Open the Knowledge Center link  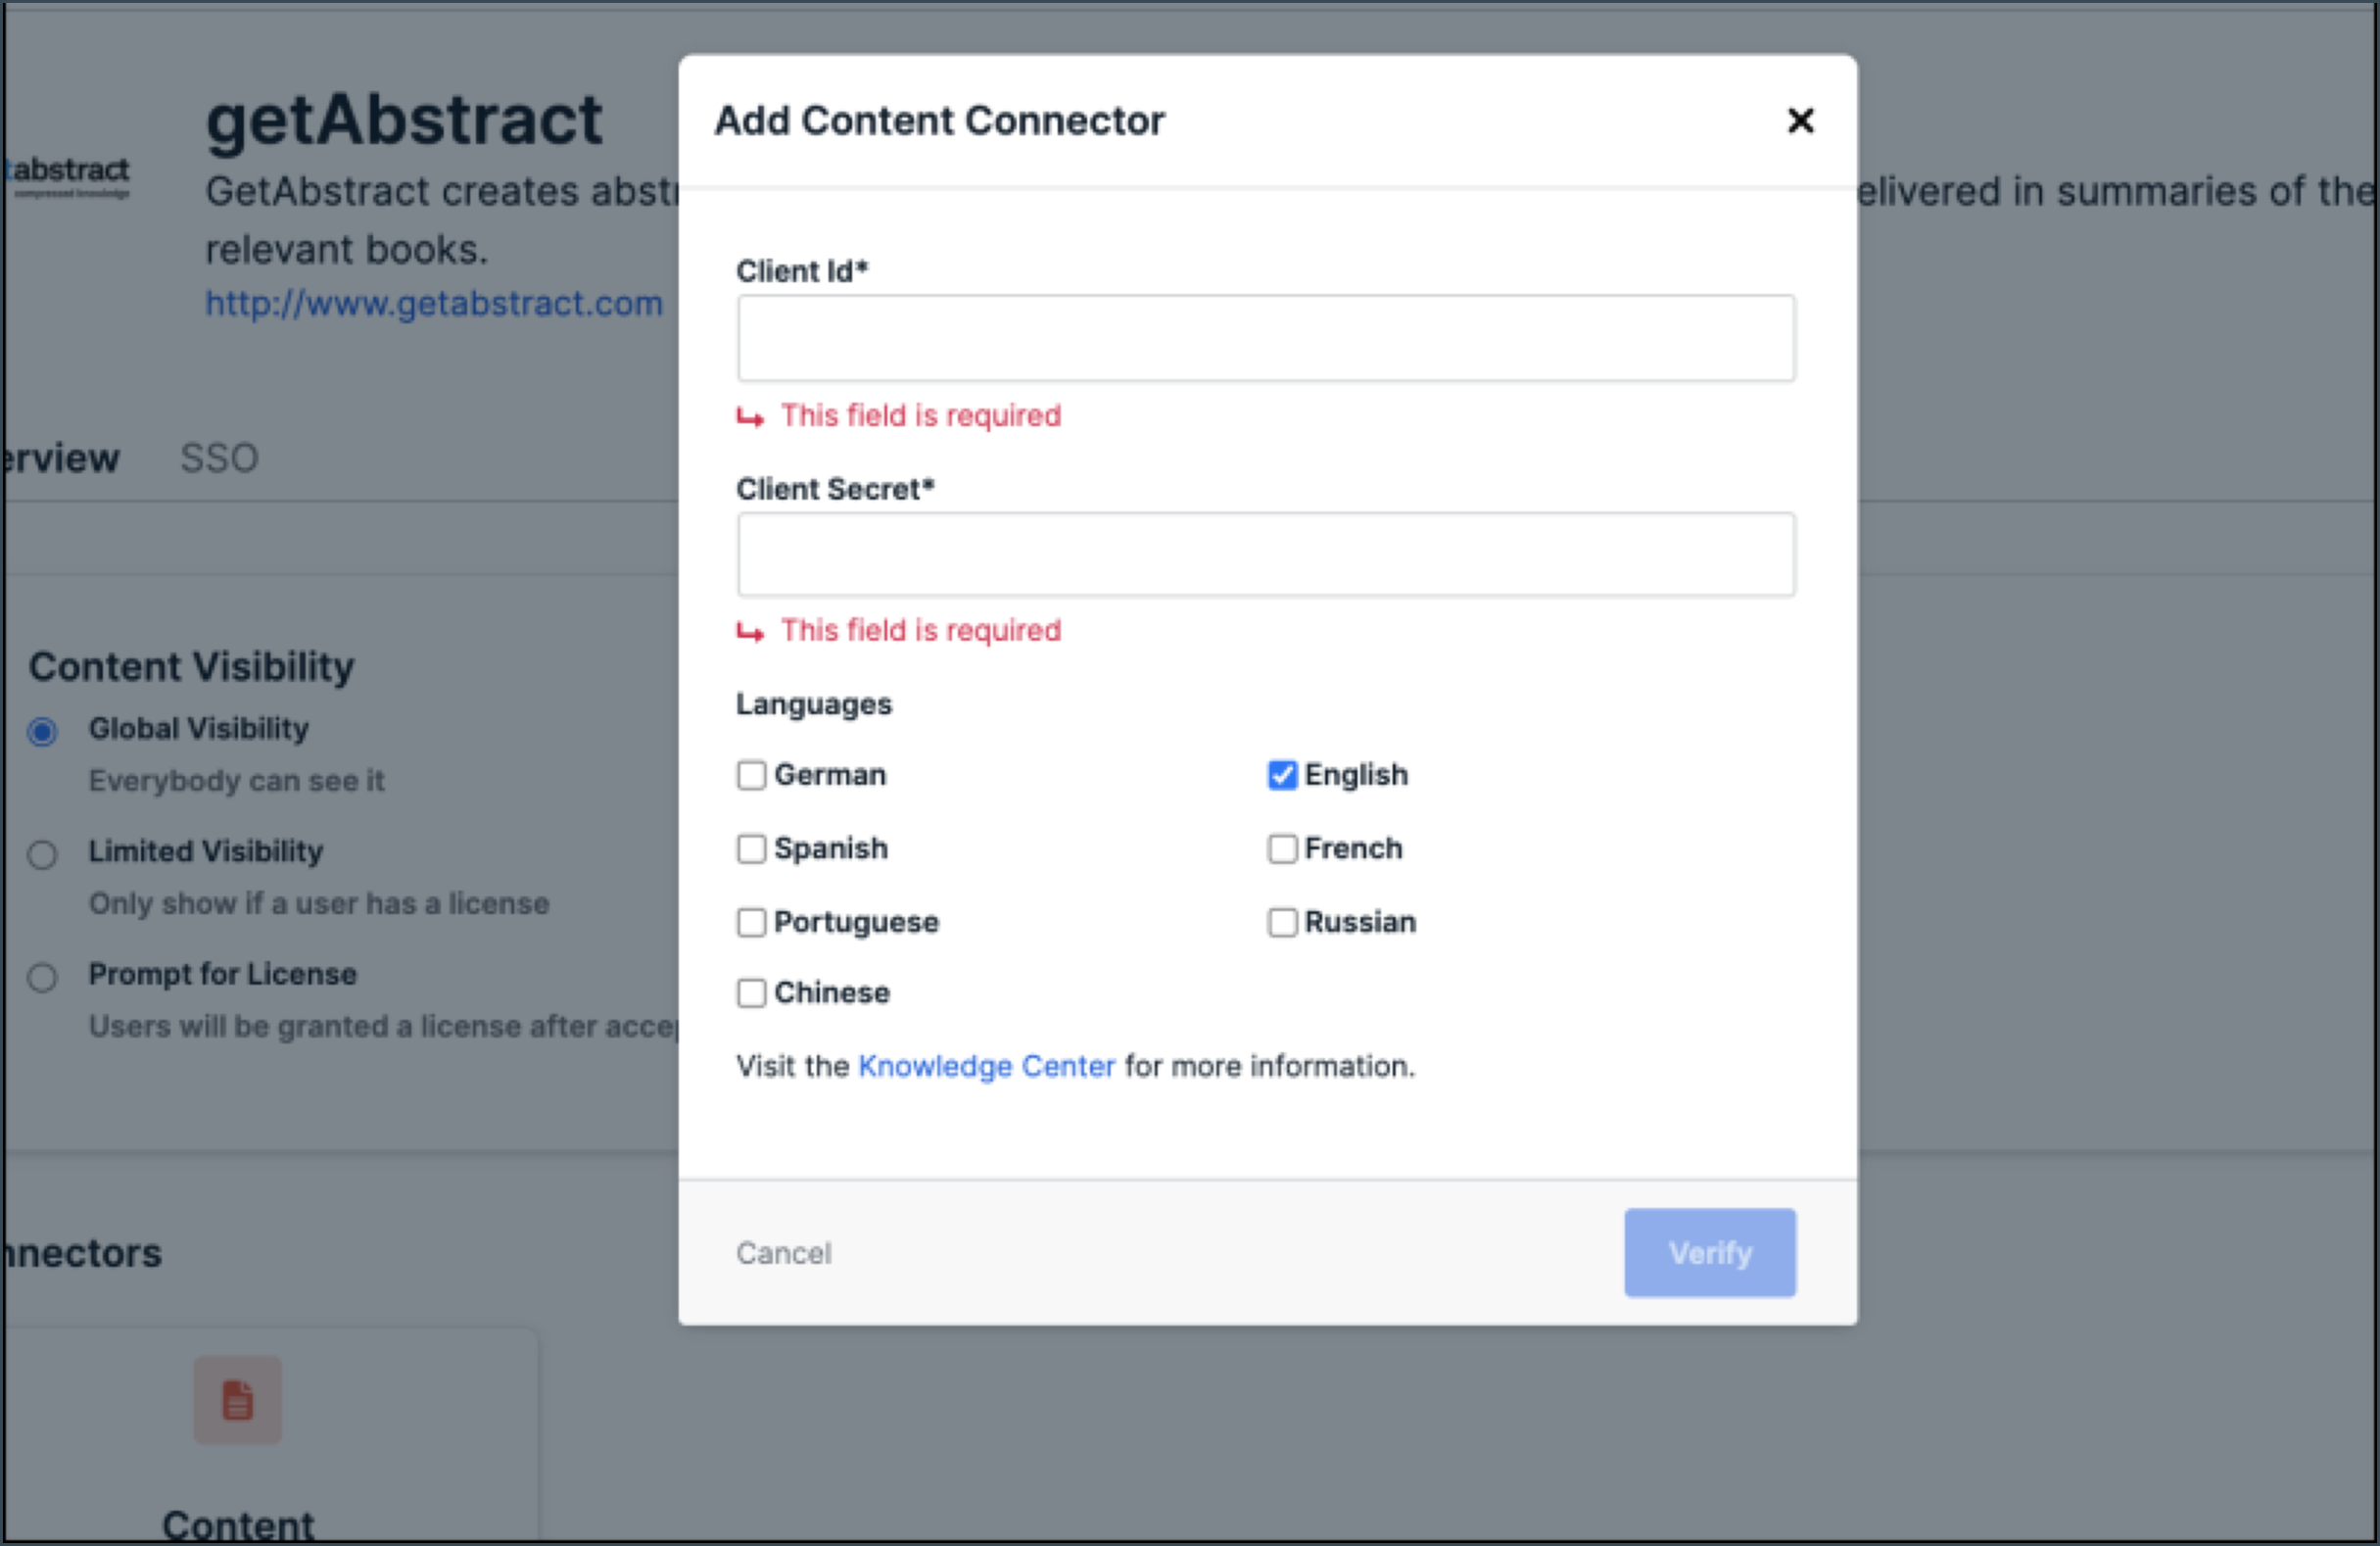987,1066
